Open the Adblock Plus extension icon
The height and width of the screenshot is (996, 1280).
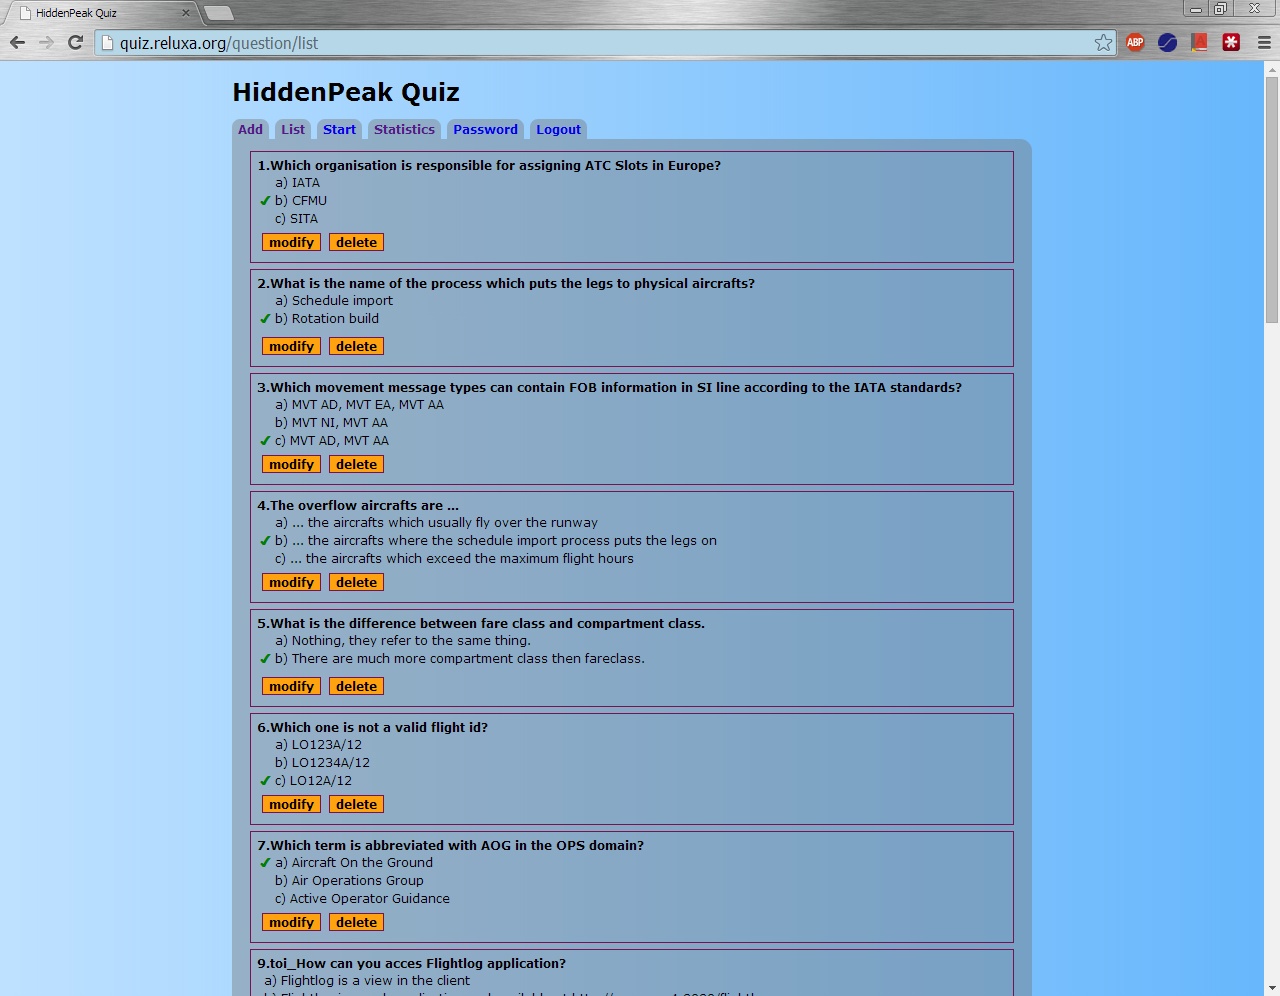coord(1135,42)
